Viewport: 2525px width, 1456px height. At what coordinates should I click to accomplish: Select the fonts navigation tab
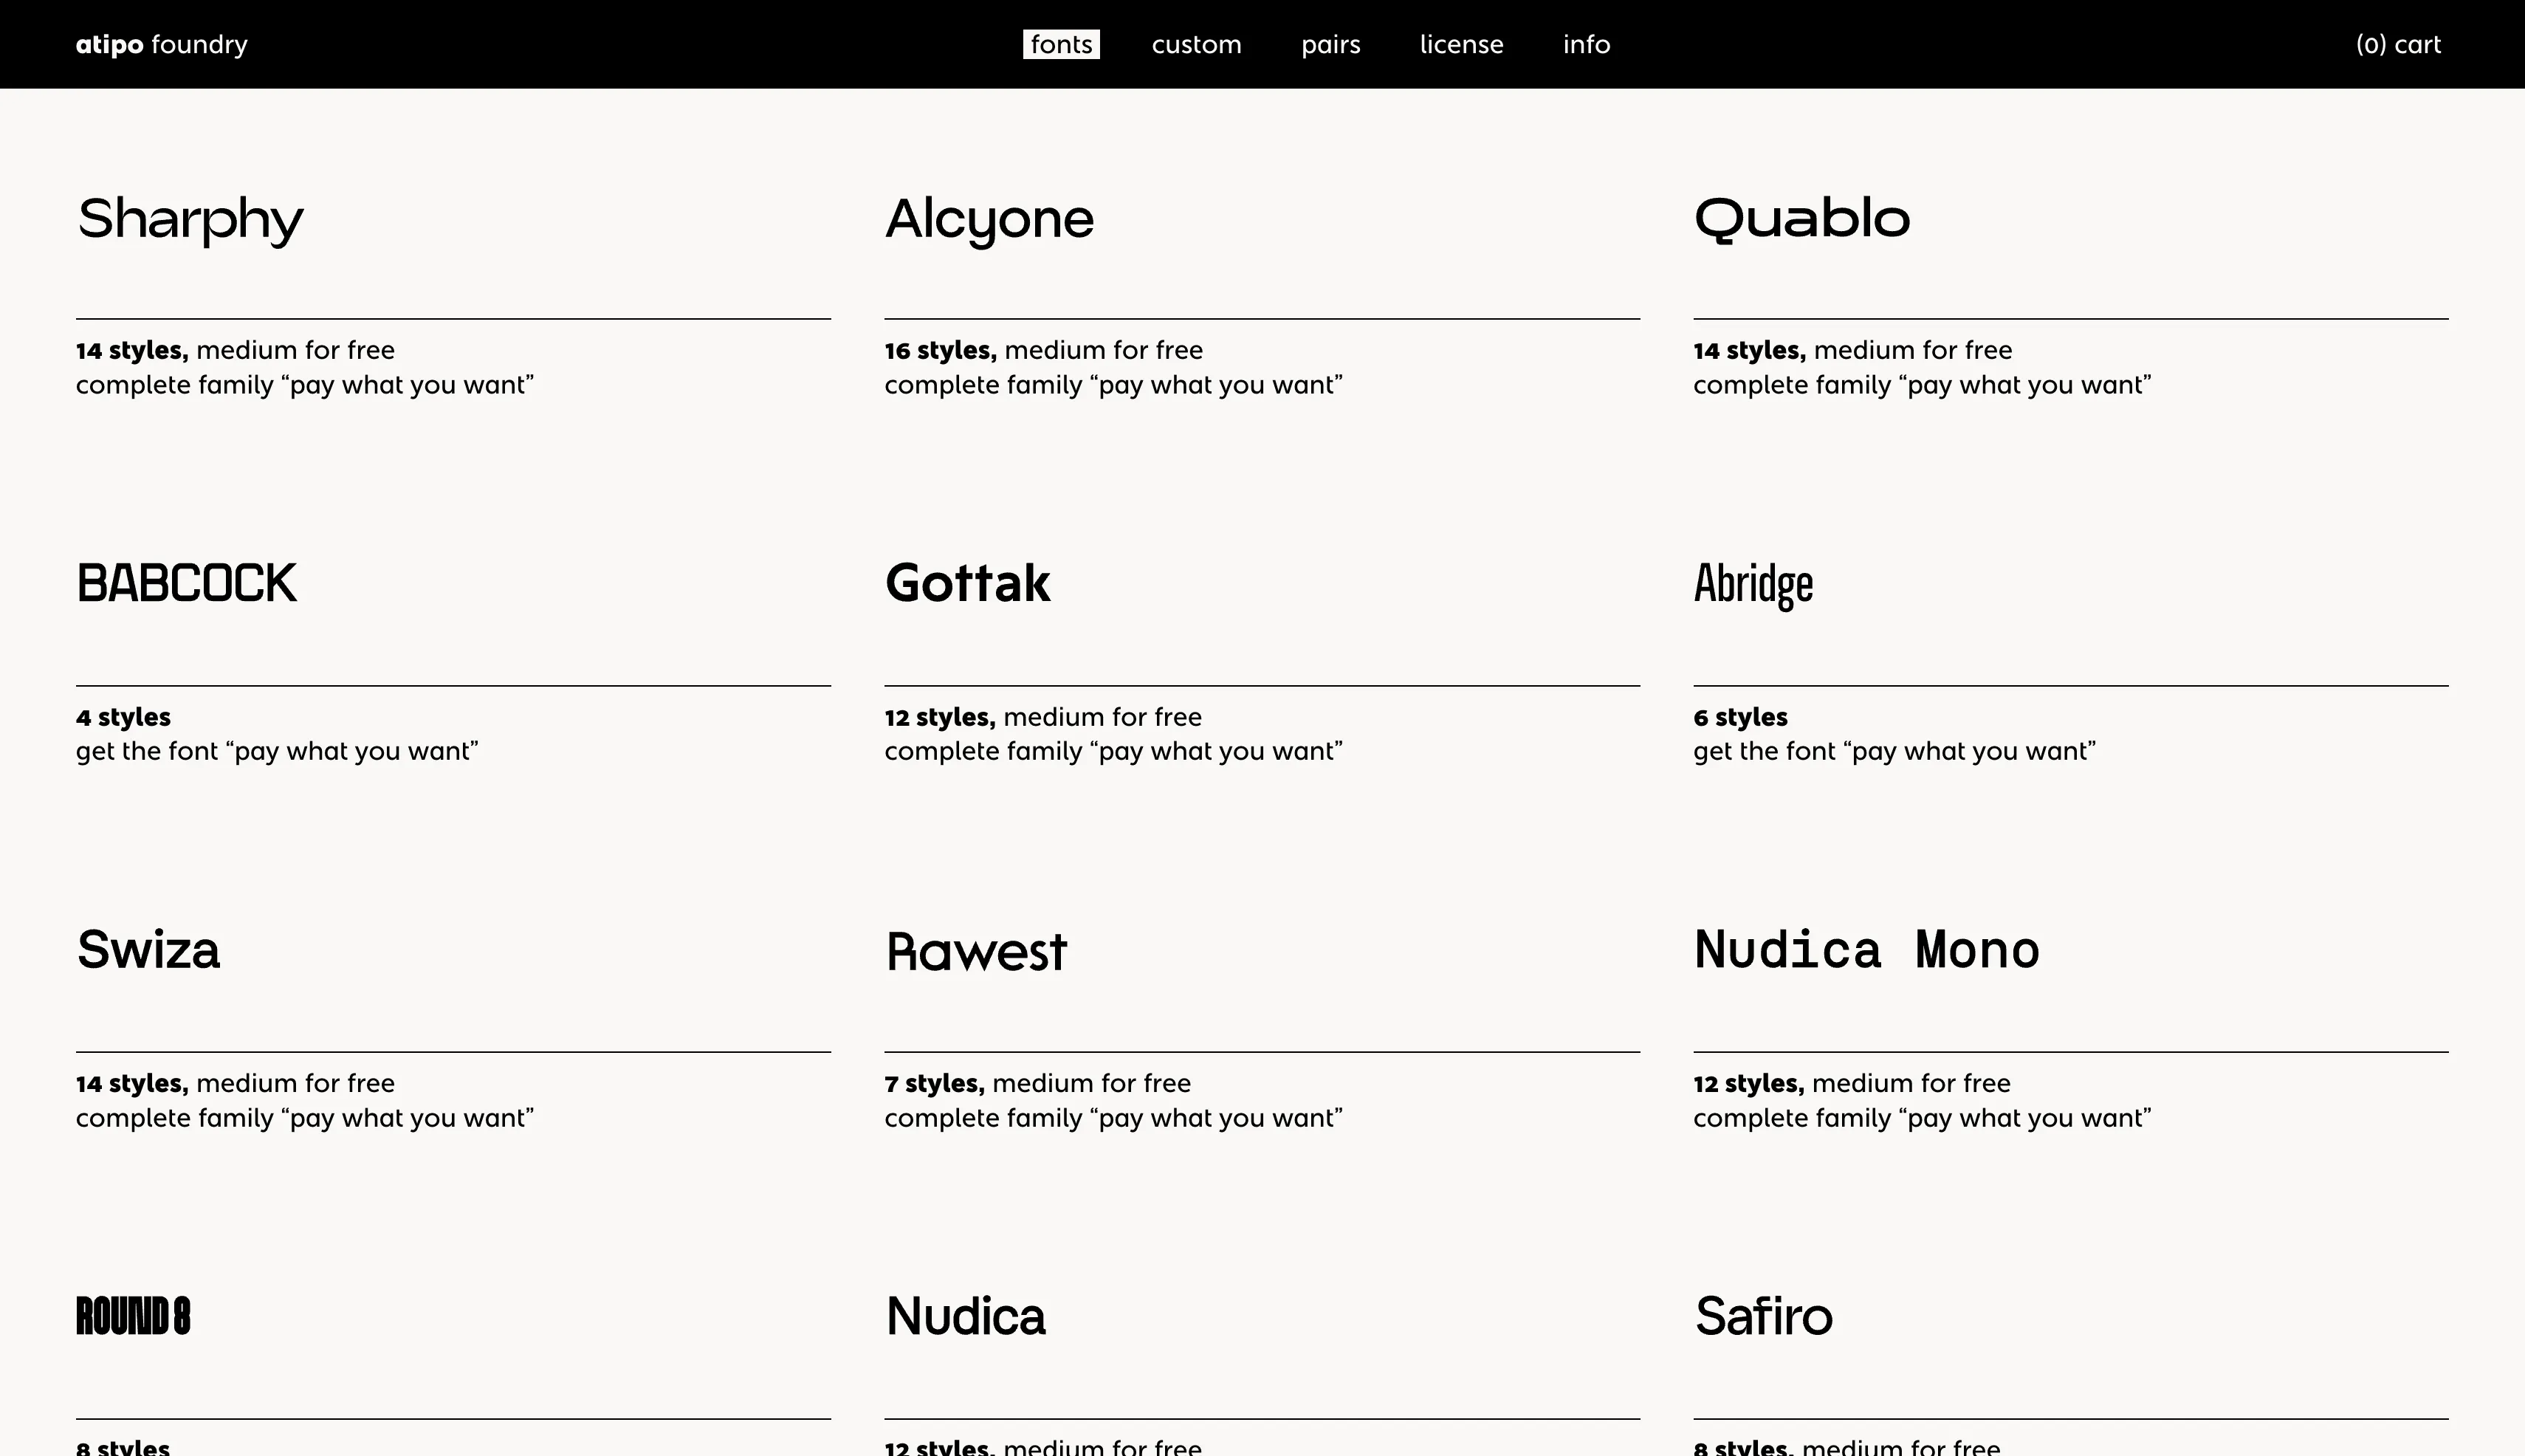coord(1060,44)
